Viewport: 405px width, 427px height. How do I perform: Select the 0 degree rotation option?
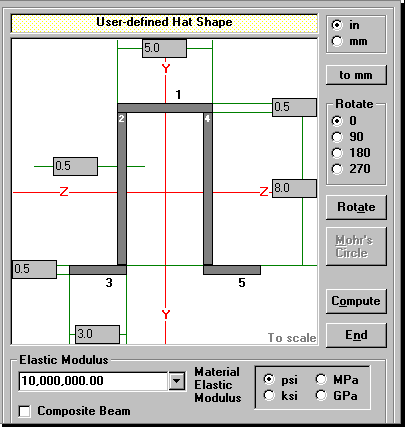coord(337,121)
